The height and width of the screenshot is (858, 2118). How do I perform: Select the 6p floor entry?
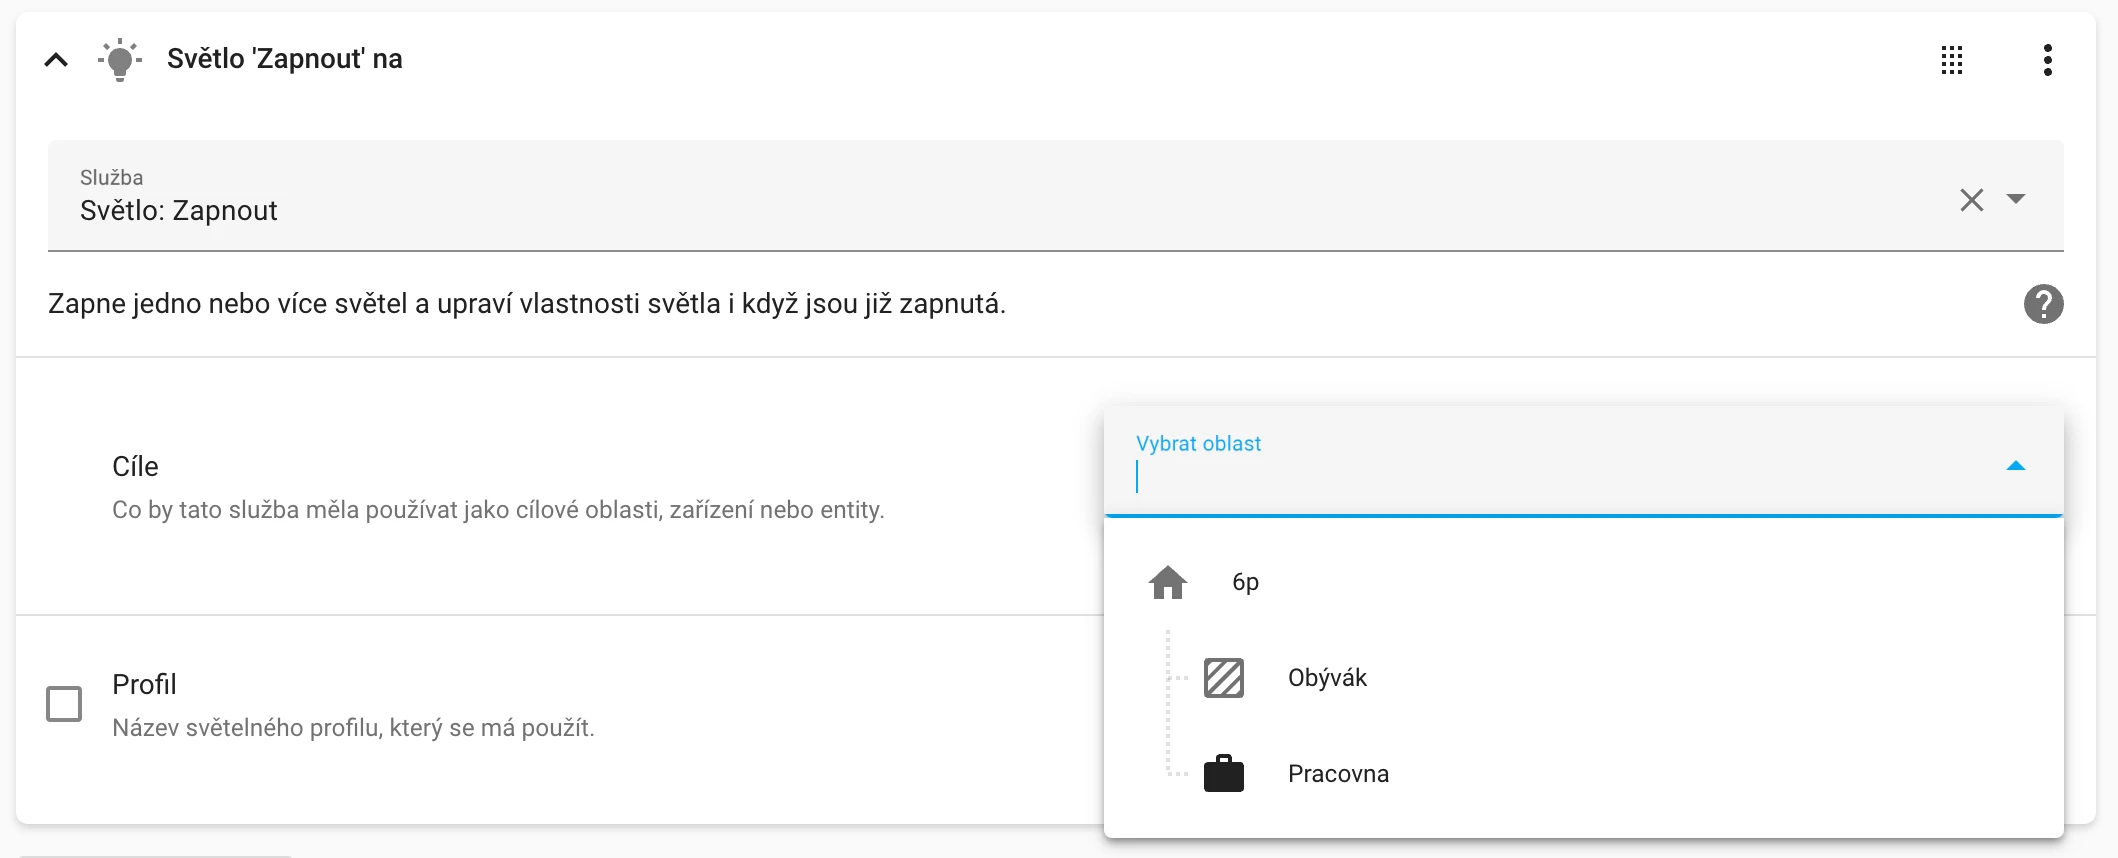point(1584,582)
